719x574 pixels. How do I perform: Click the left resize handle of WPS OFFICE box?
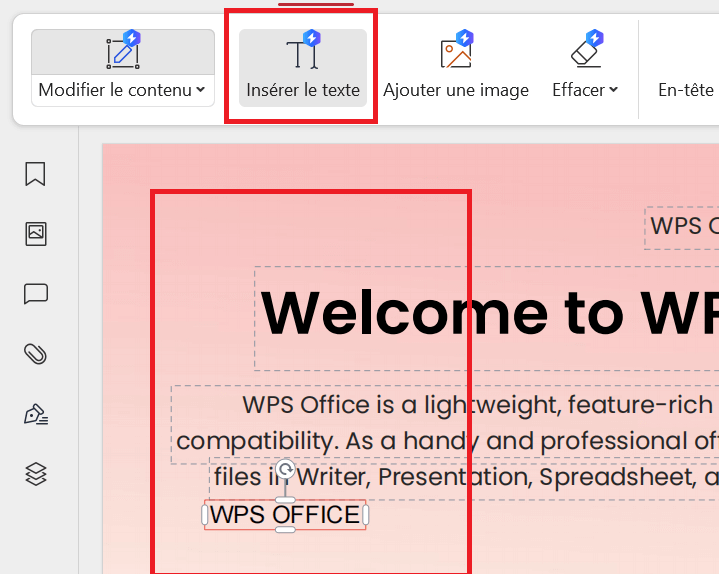[205, 514]
